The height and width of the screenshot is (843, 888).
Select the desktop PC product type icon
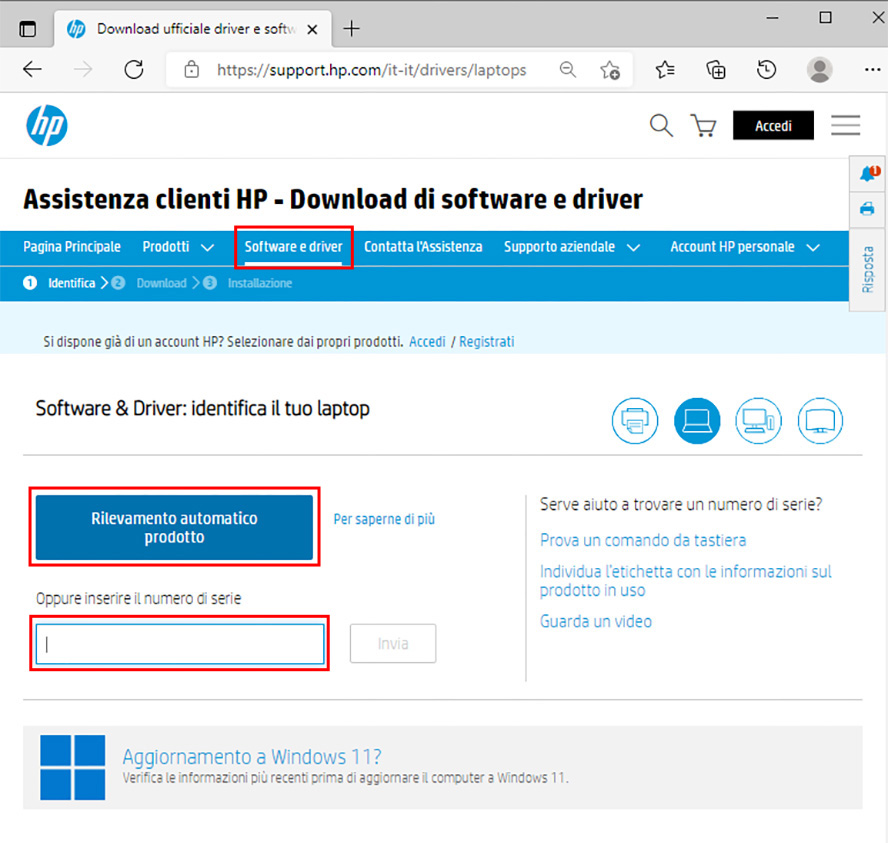(x=759, y=421)
